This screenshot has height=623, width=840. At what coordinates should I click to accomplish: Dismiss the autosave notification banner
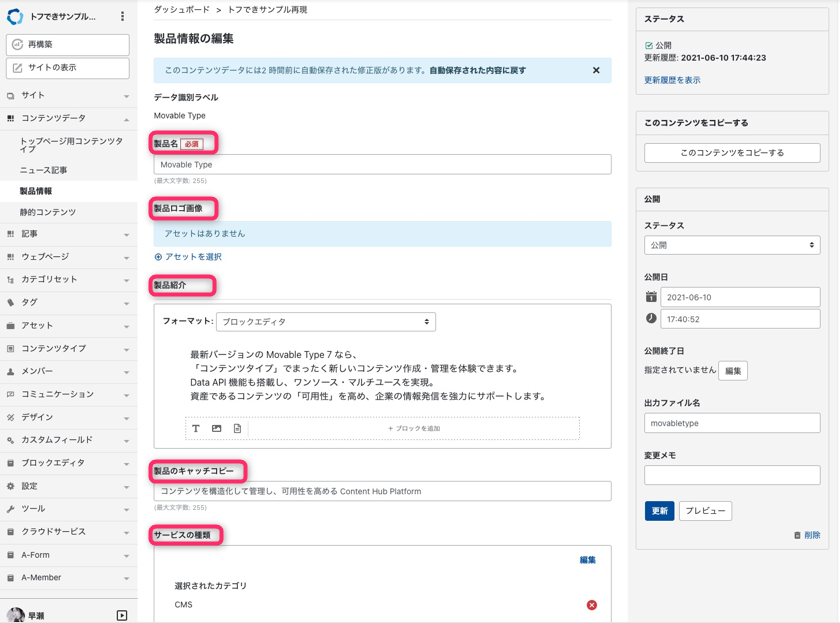point(596,70)
